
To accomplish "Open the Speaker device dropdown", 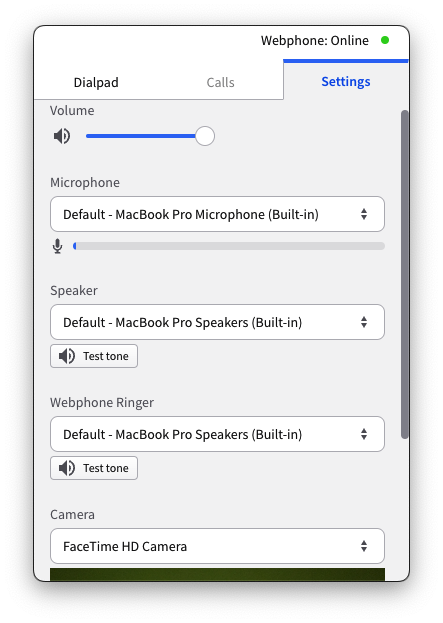I will [217, 322].
